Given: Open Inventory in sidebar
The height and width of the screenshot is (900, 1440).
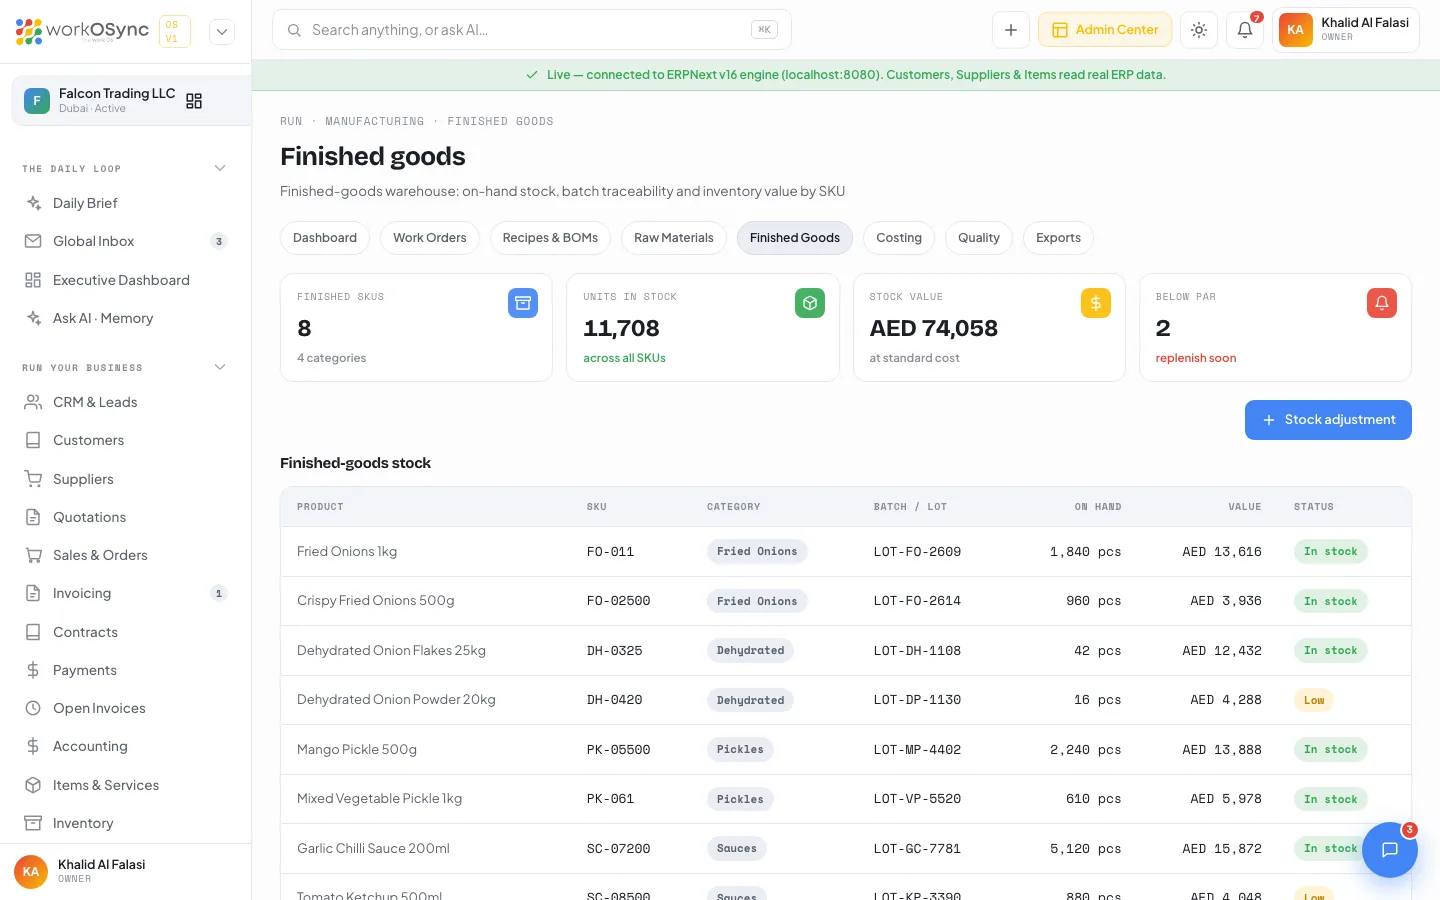Looking at the screenshot, I should click(126, 823).
